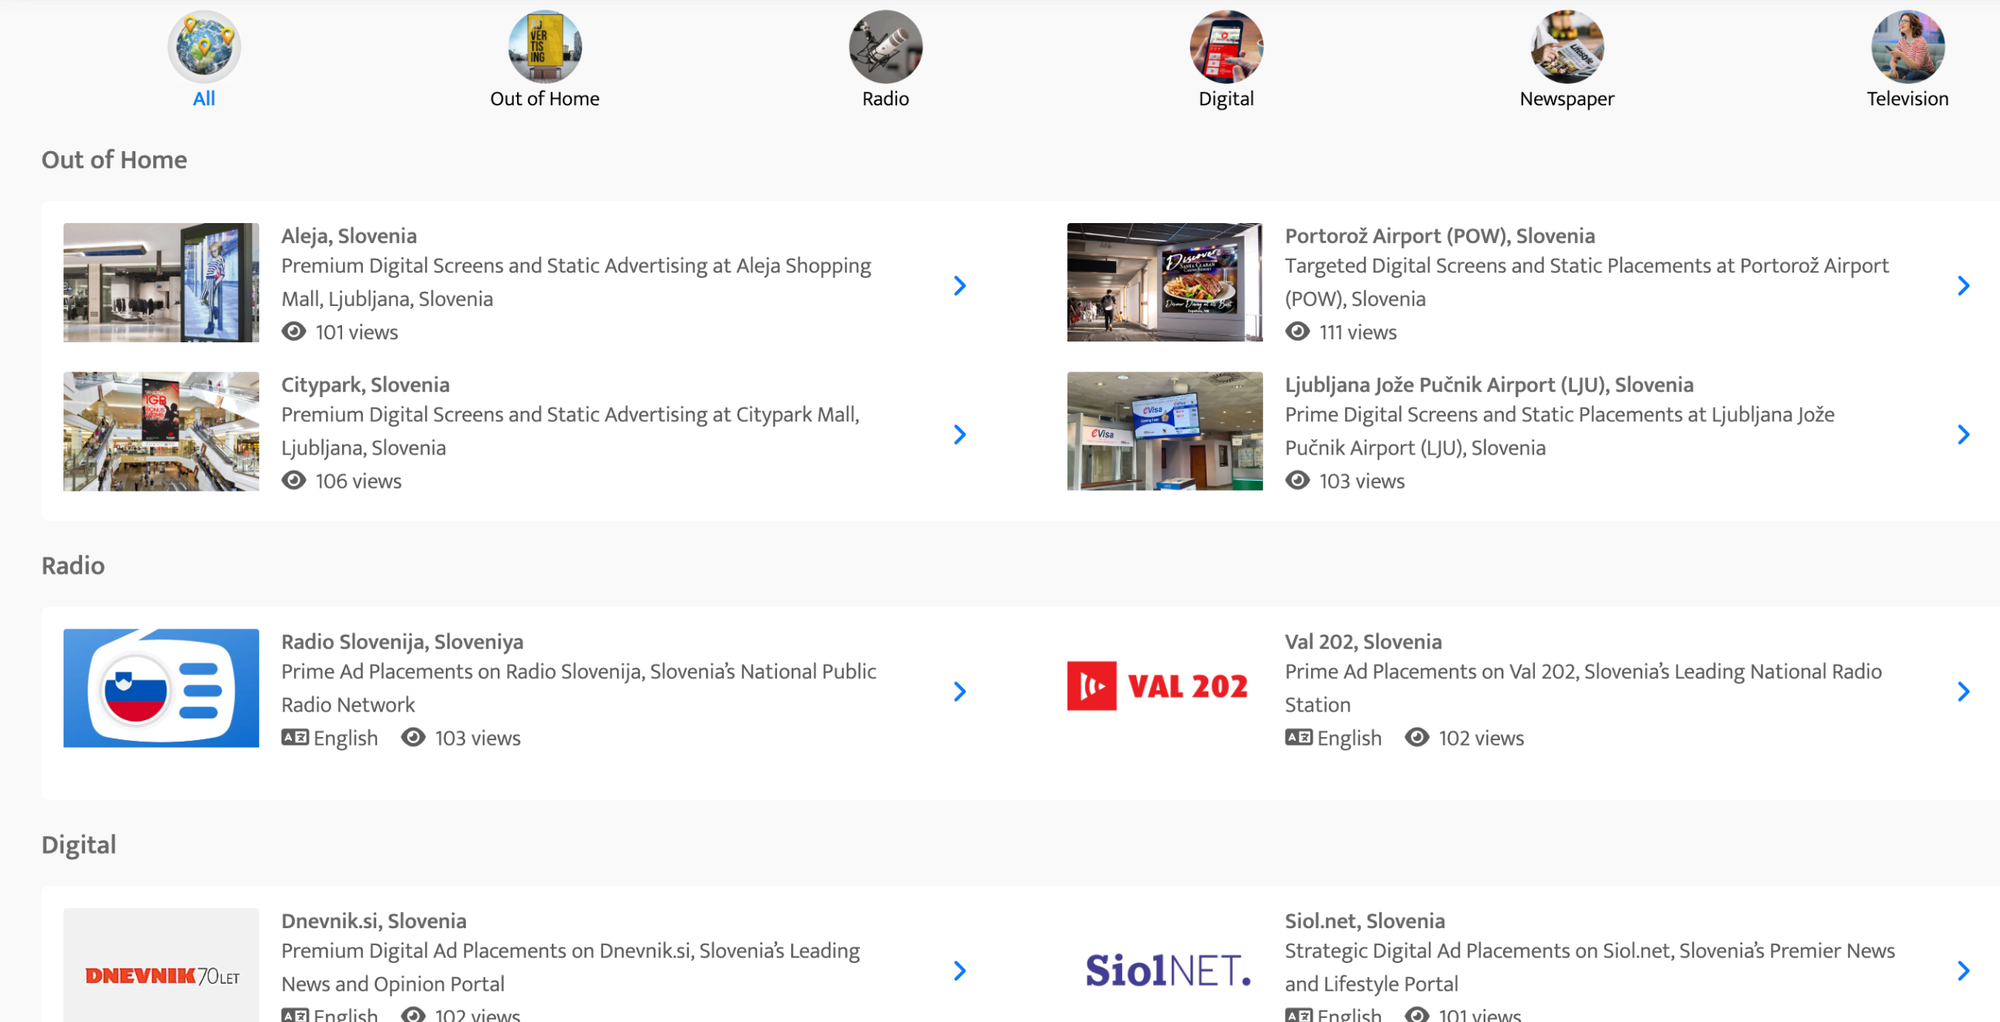Click the Radio Slovenija logo thumbnail
Image resolution: width=2000 pixels, height=1022 pixels.
coord(161,688)
